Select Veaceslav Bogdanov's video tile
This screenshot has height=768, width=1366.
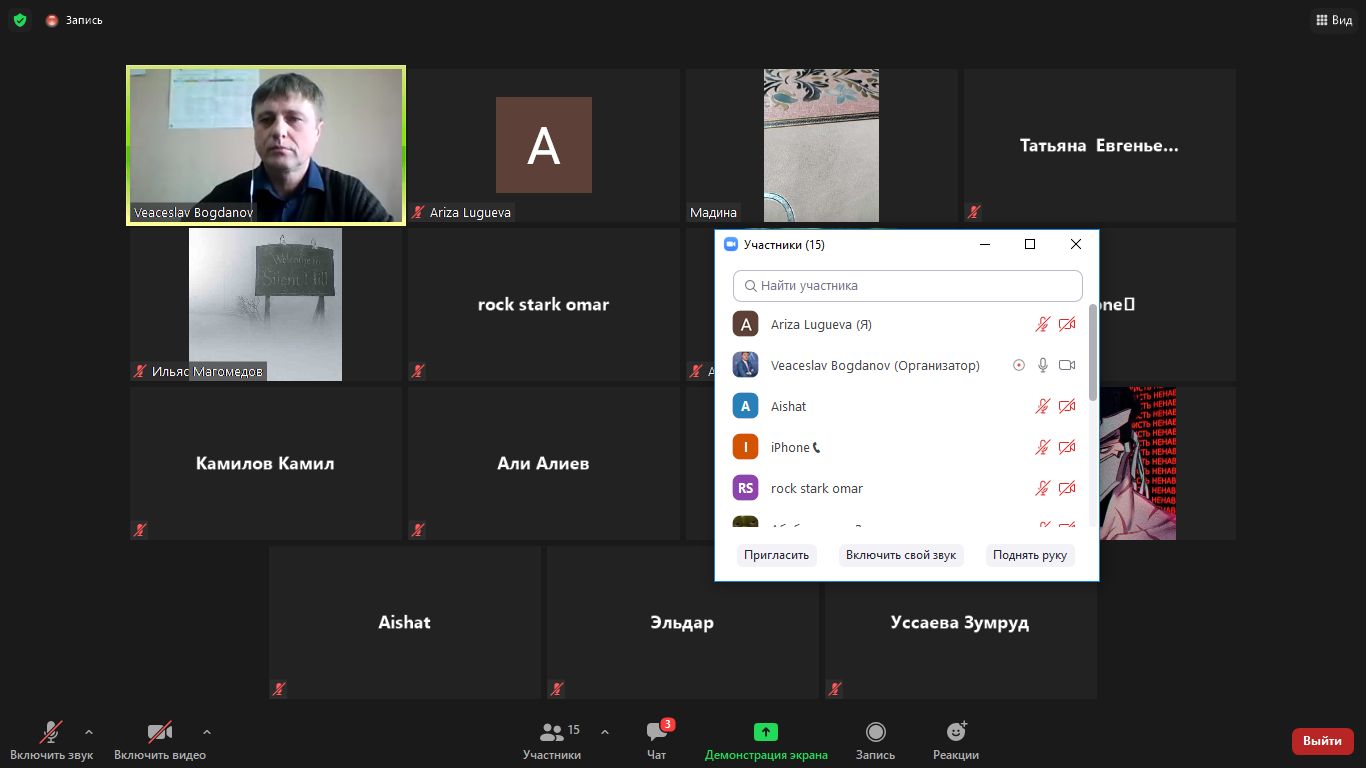coord(266,145)
